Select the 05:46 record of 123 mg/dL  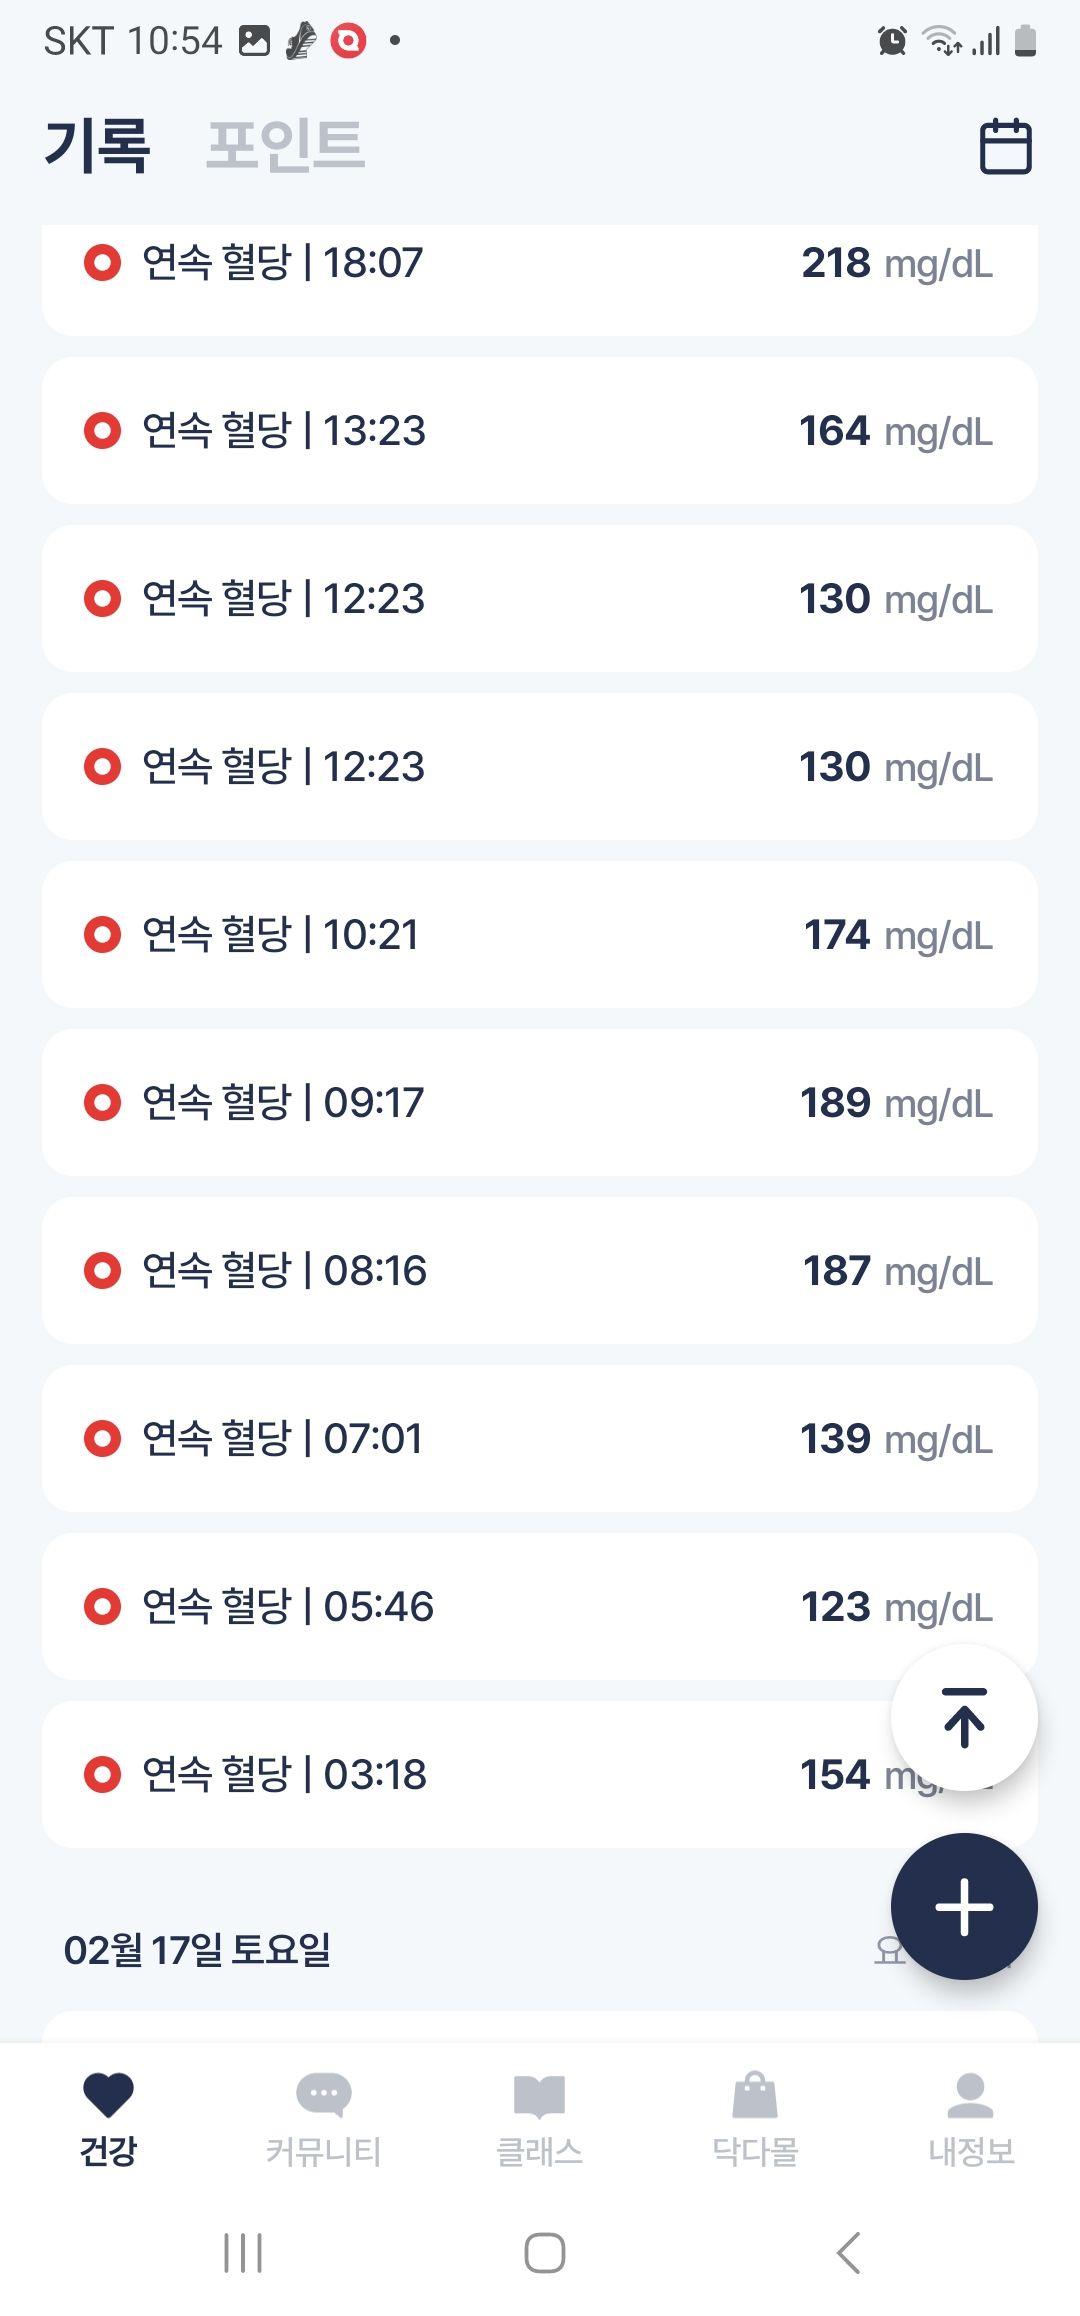(x=540, y=1607)
